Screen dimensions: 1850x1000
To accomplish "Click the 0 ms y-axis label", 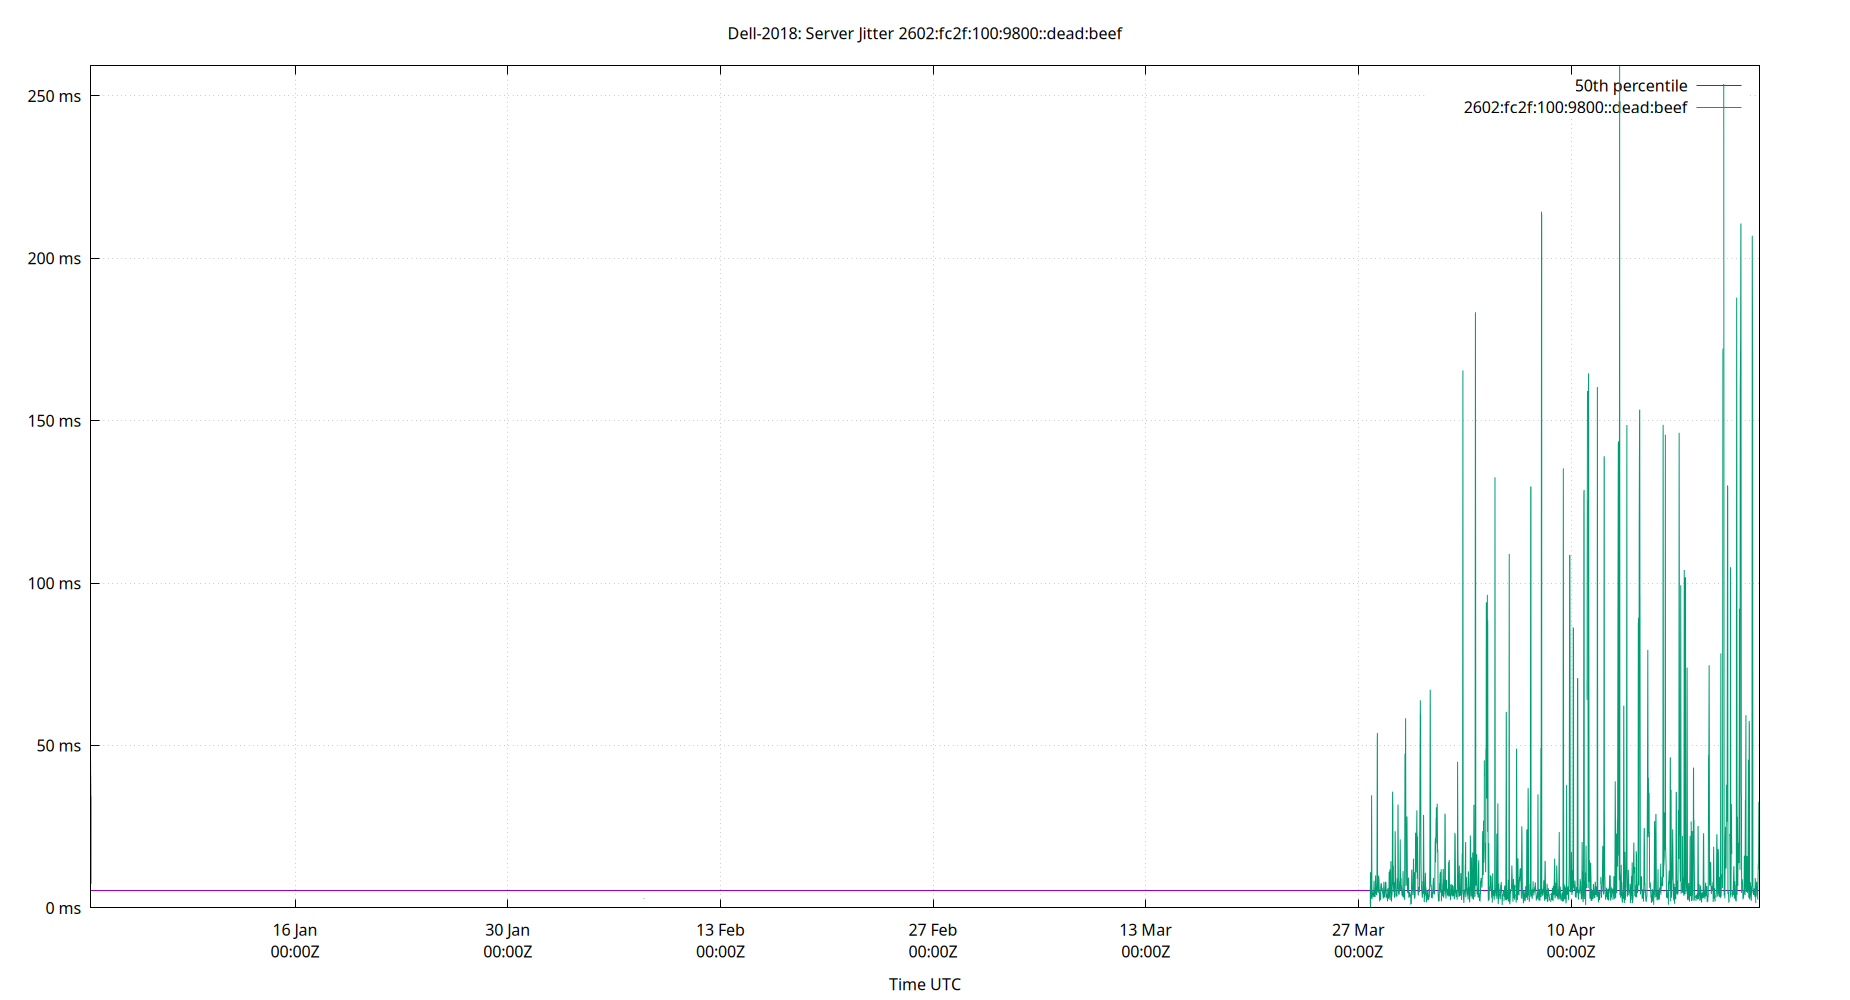I will click(64, 908).
